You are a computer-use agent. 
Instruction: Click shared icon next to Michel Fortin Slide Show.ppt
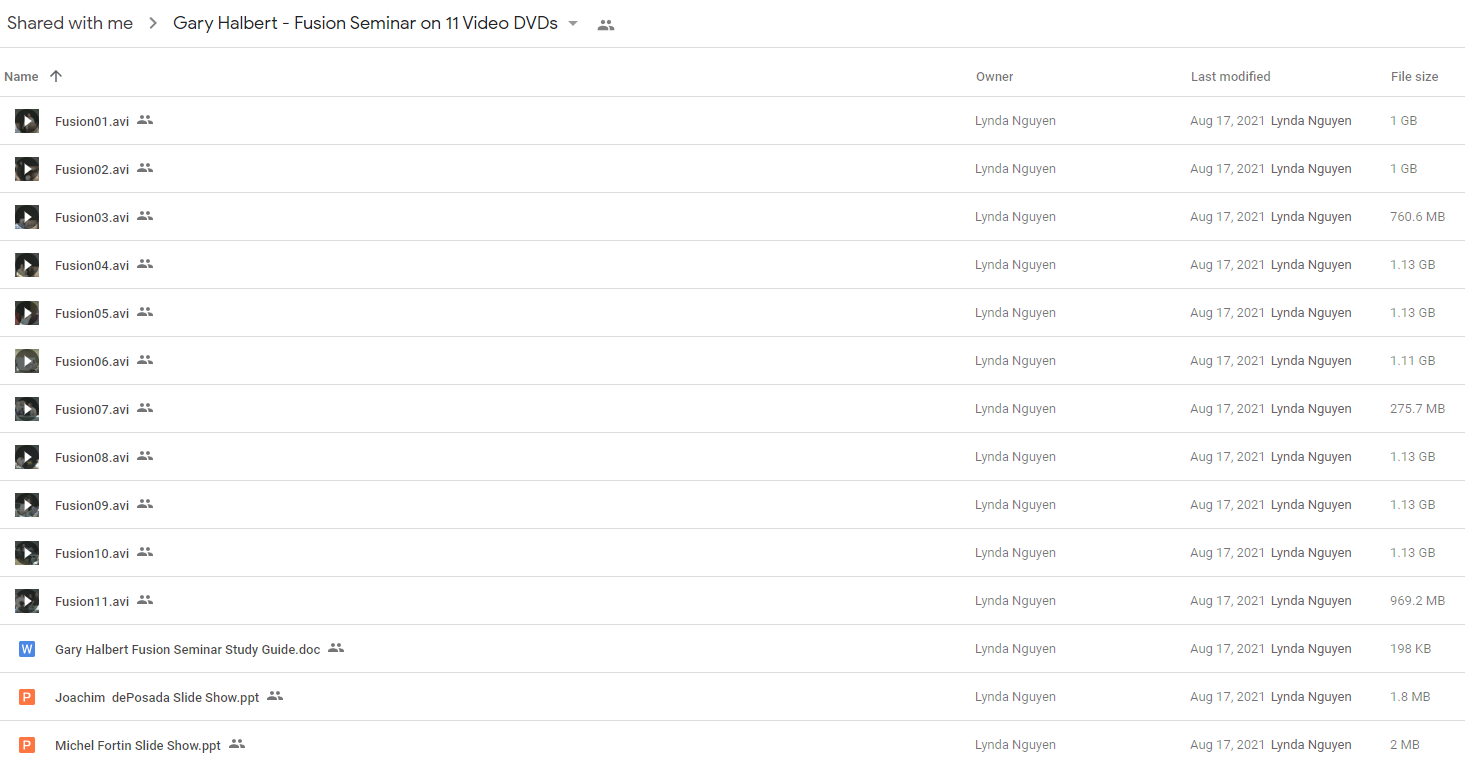point(237,744)
